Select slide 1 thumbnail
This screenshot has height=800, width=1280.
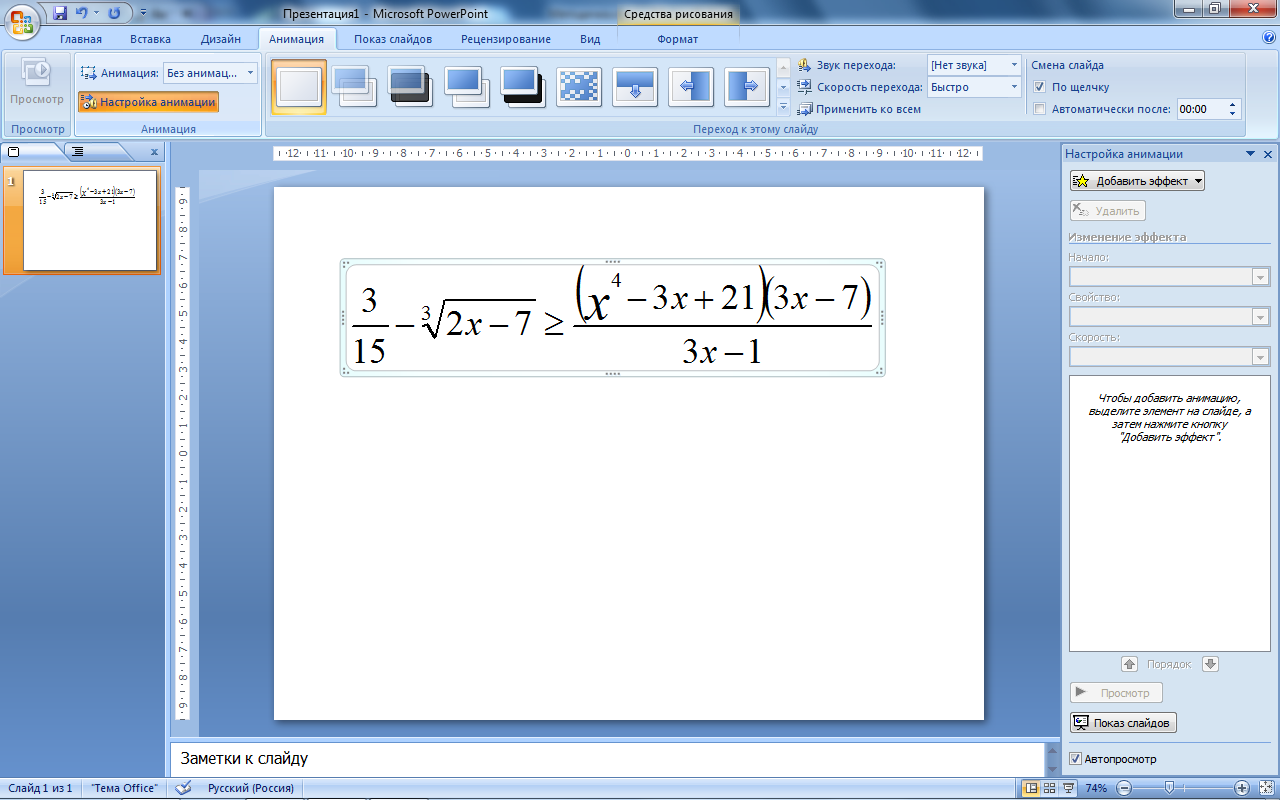(x=90, y=220)
